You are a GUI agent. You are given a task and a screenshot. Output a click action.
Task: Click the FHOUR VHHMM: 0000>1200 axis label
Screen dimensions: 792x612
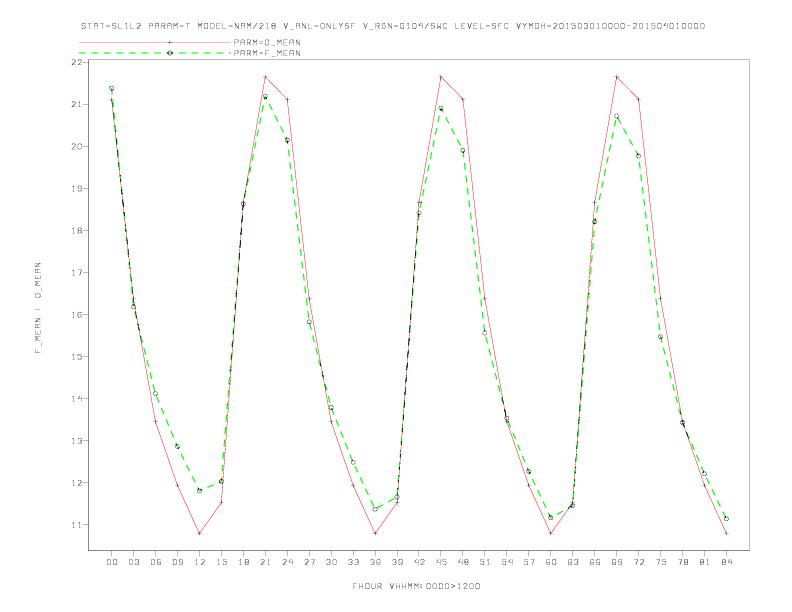pos(416,586)
